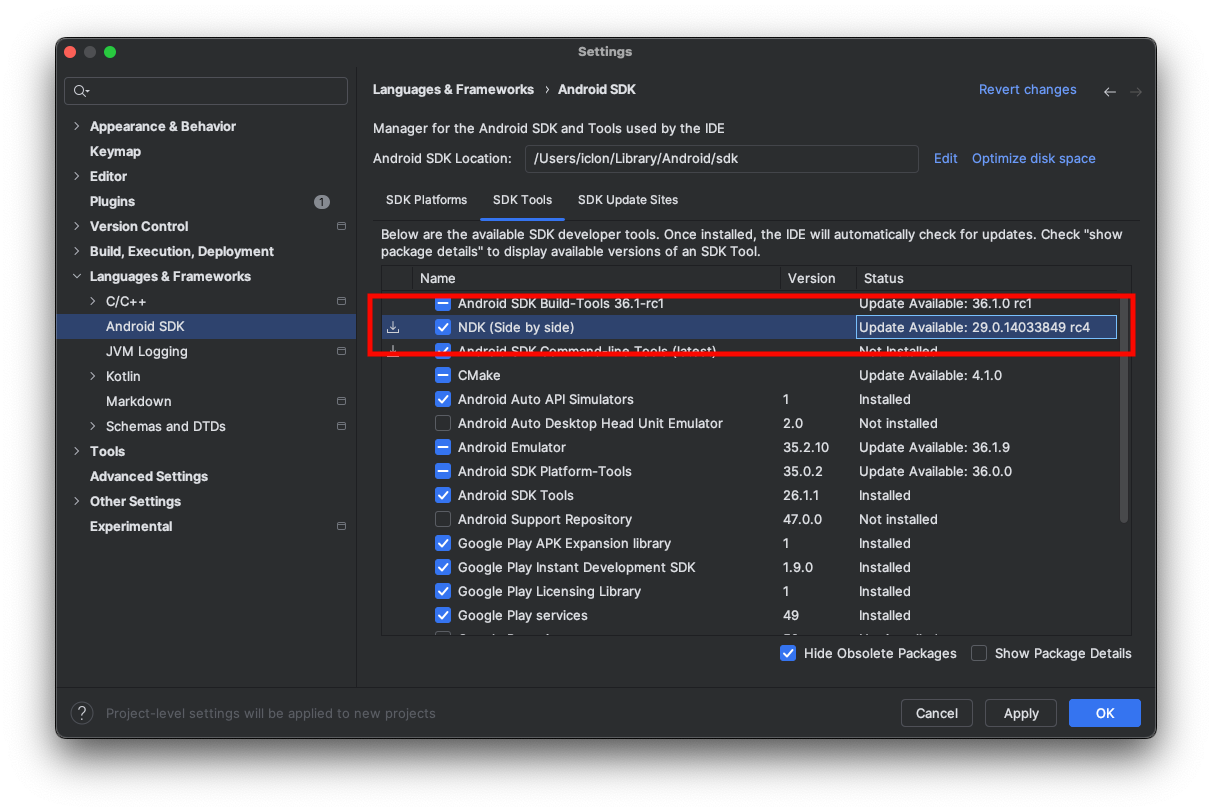The height and width of the screenshot is (812, 1212).
Task: Open Keymap settings page
Action: click(x=115, y=151)
